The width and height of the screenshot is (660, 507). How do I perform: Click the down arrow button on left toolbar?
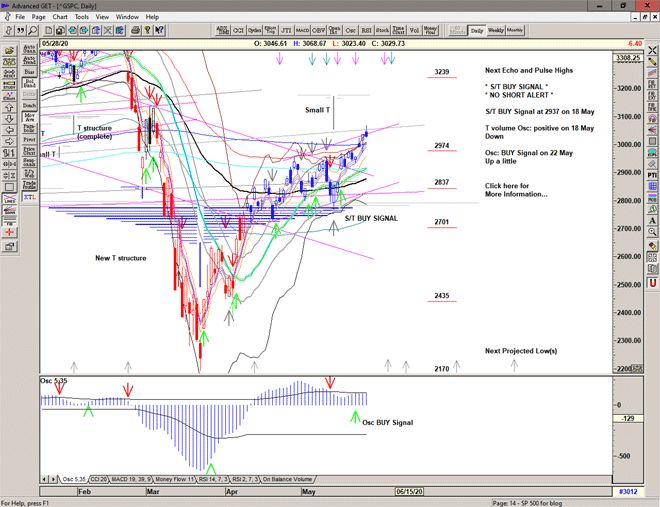pos(9,119)
